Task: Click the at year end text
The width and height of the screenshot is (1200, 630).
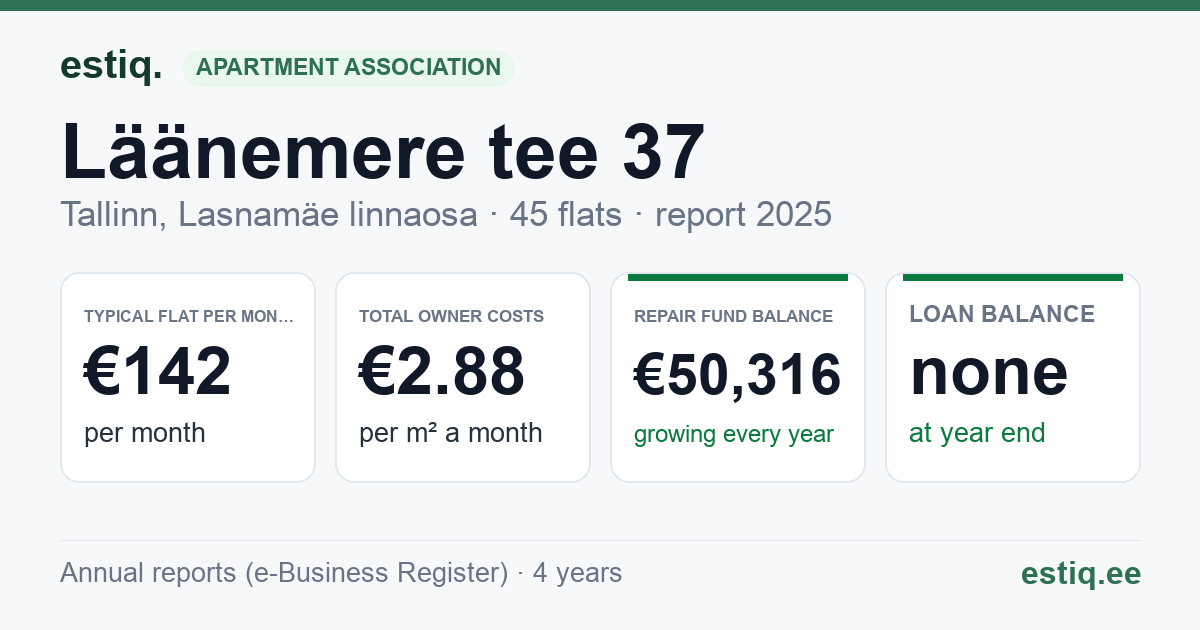Action: tap(977, 433)
